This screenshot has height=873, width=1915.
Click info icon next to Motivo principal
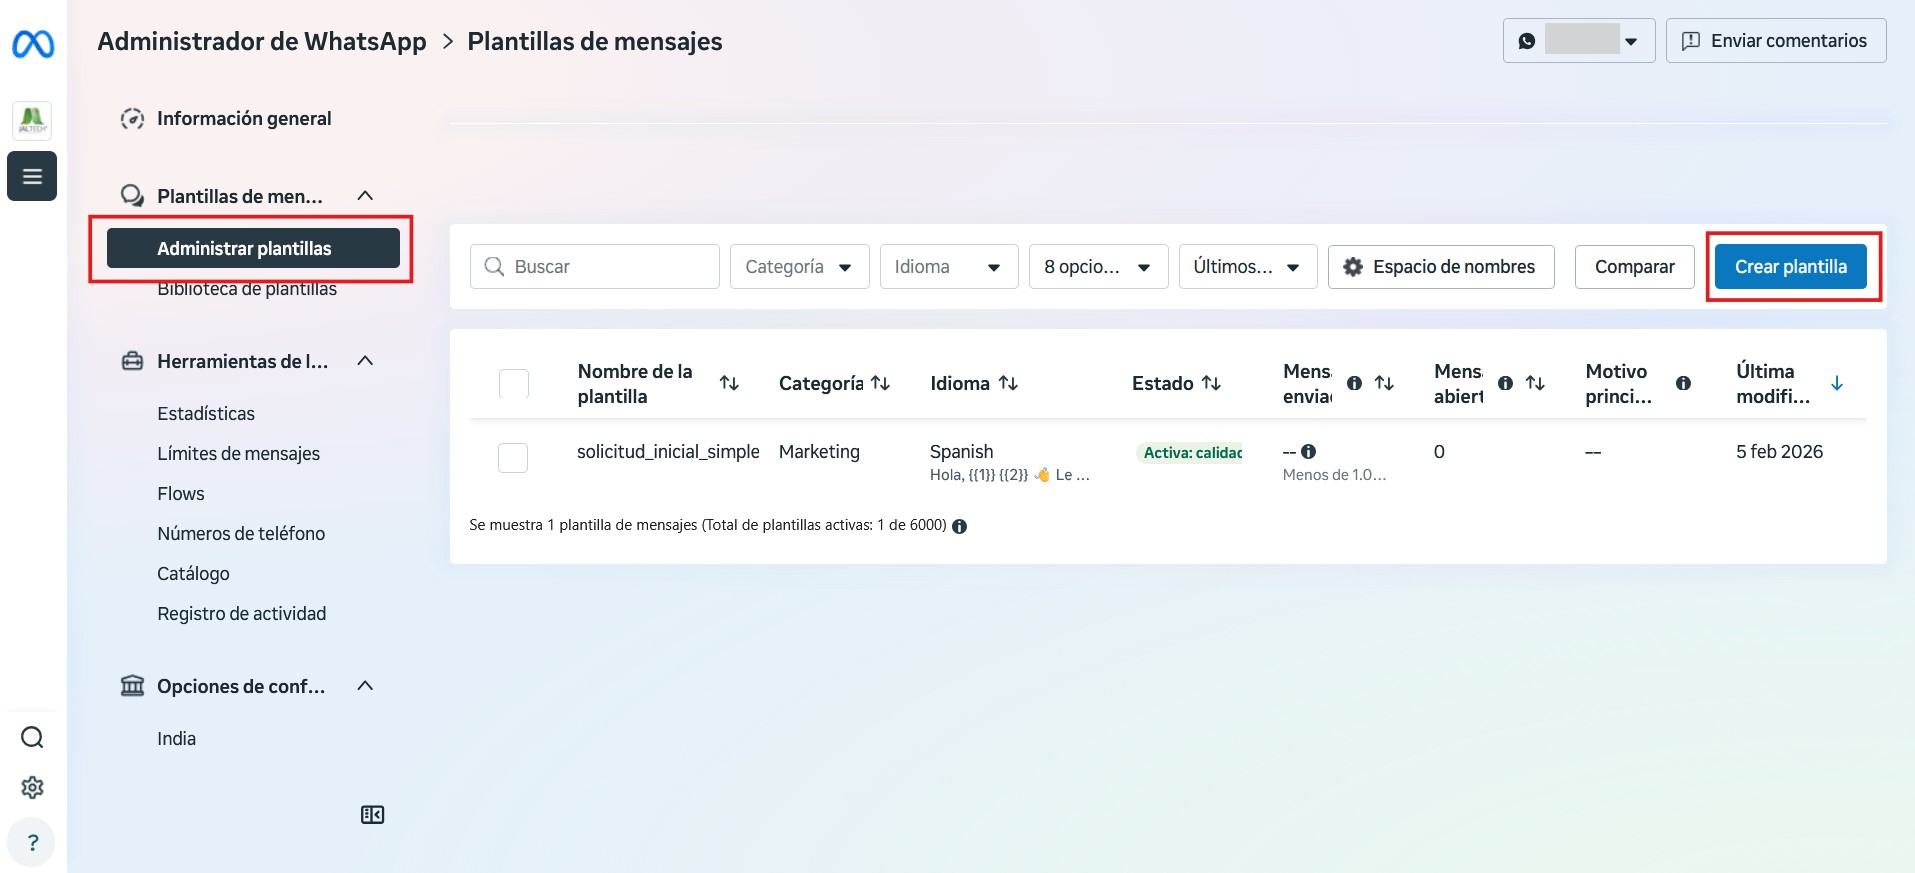[1683, 383]
